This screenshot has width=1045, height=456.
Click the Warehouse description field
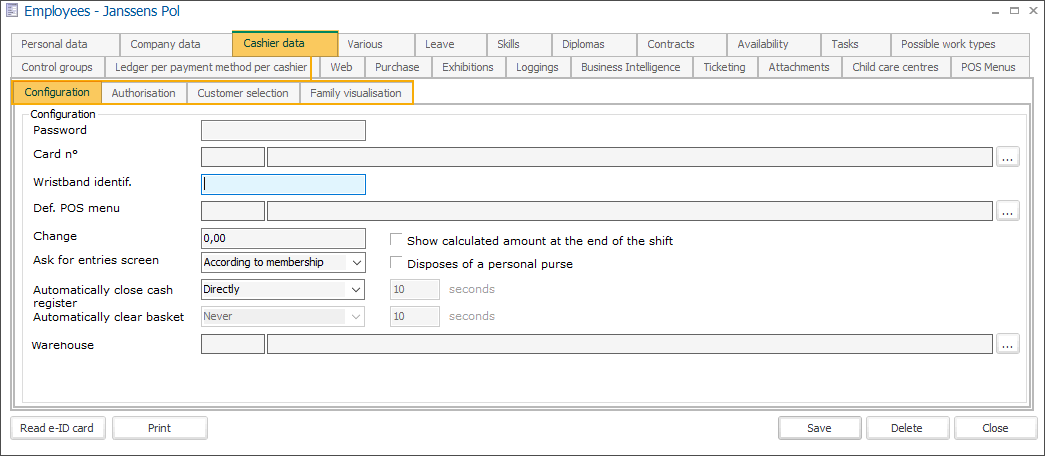[x=630, y=344]
